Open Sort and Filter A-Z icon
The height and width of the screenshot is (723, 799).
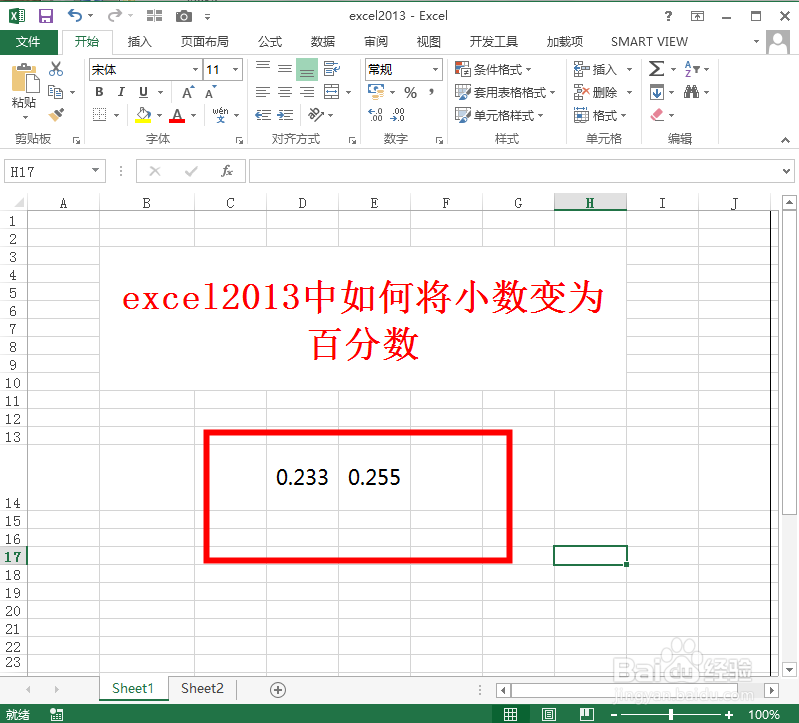pos(691,69)
